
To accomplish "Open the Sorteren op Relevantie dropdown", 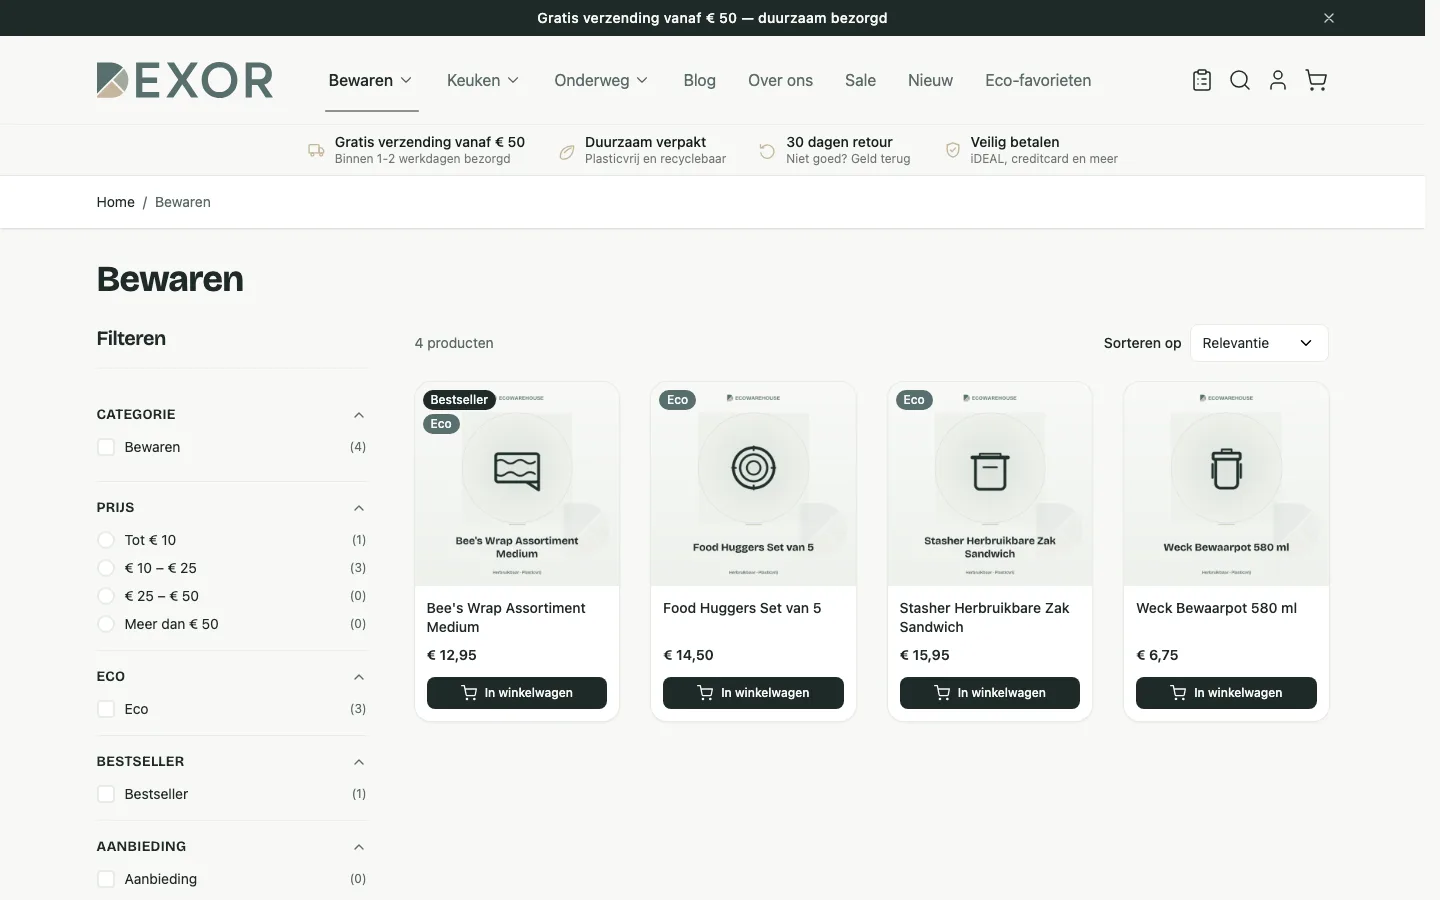I will [1259, 343].
